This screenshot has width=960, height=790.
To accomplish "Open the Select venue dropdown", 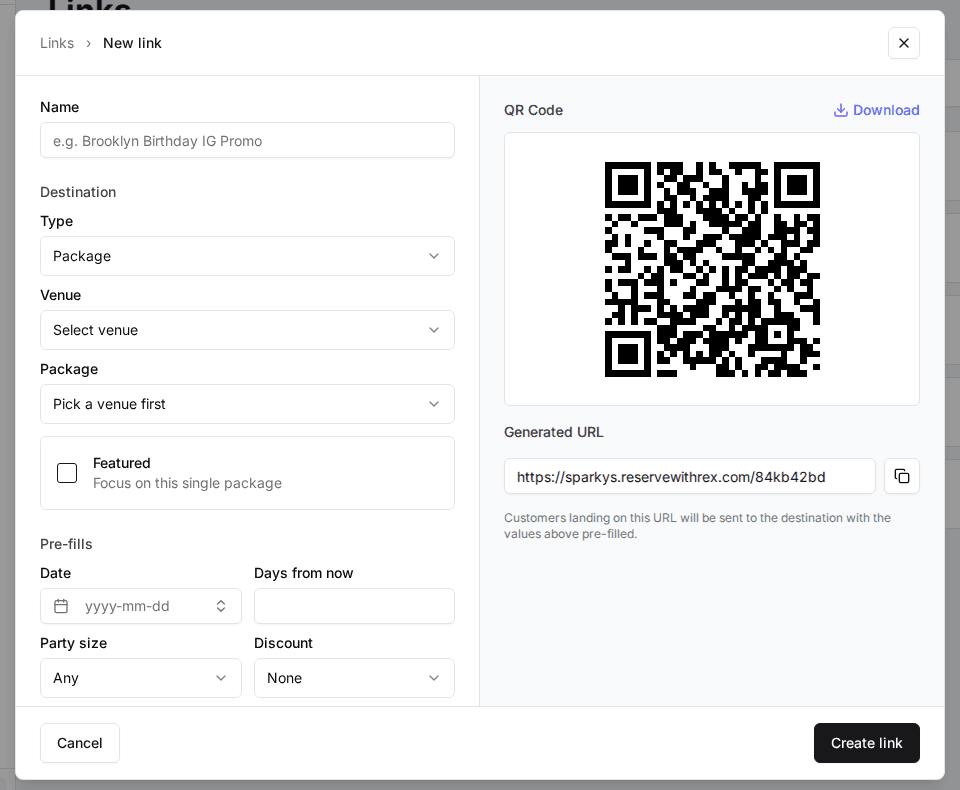I will click(247, 330).
